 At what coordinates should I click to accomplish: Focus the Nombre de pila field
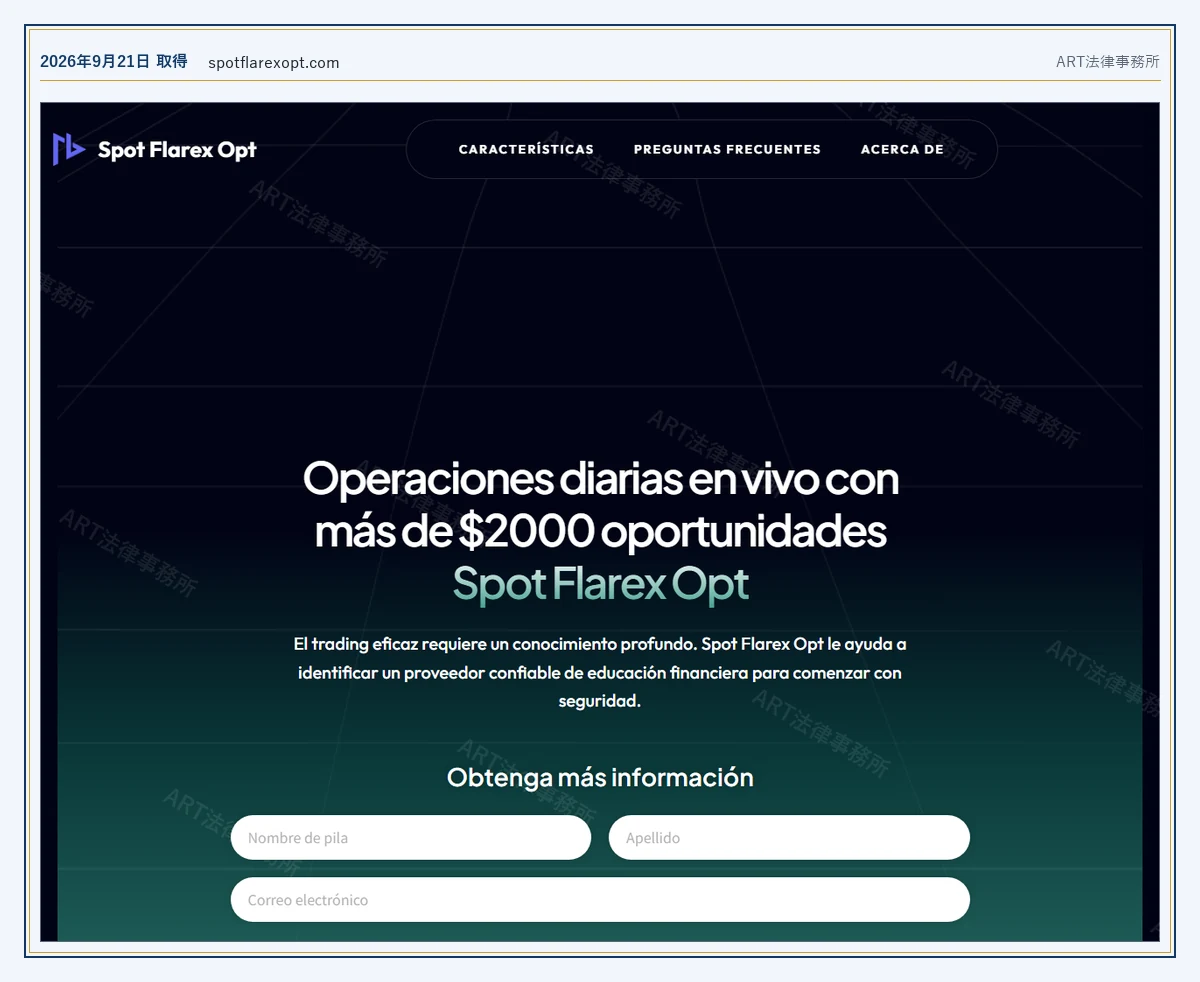(x=411, y=837)
